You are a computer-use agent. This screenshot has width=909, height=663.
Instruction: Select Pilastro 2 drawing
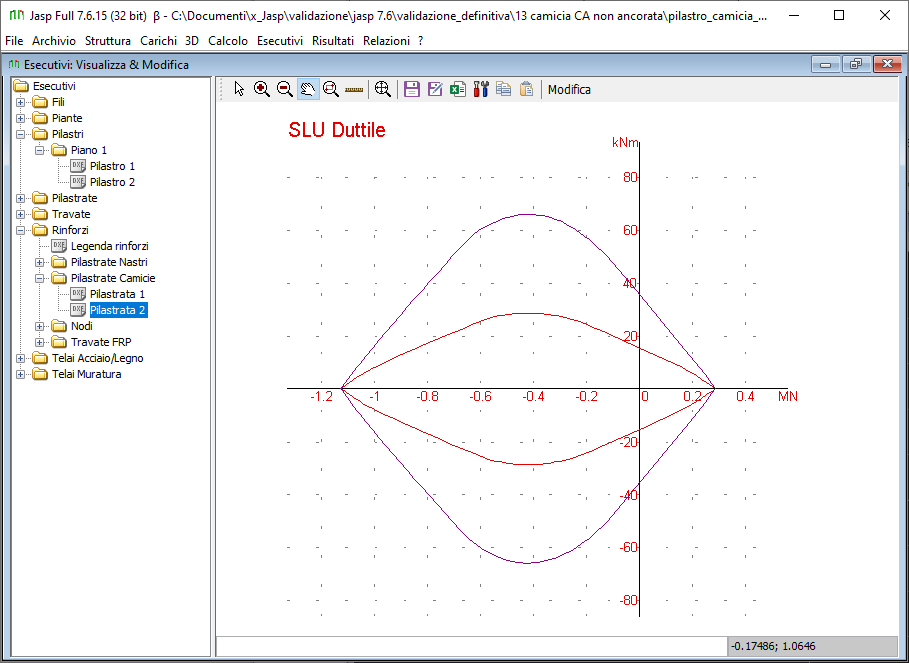pos(112,182)
